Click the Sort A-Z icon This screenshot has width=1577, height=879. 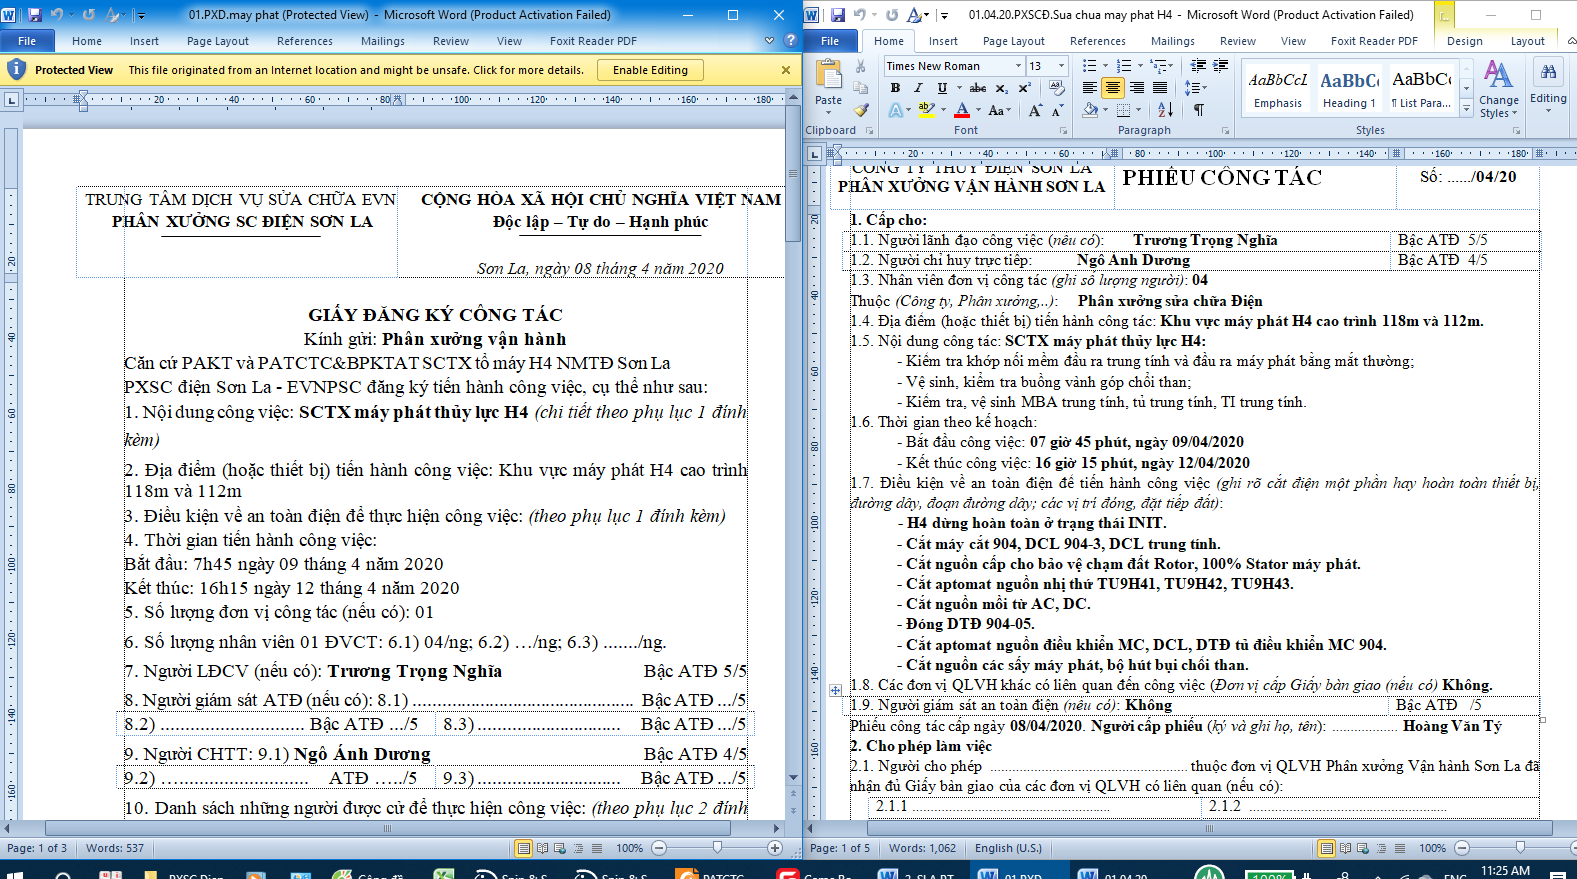click(x=1166, y=110)
